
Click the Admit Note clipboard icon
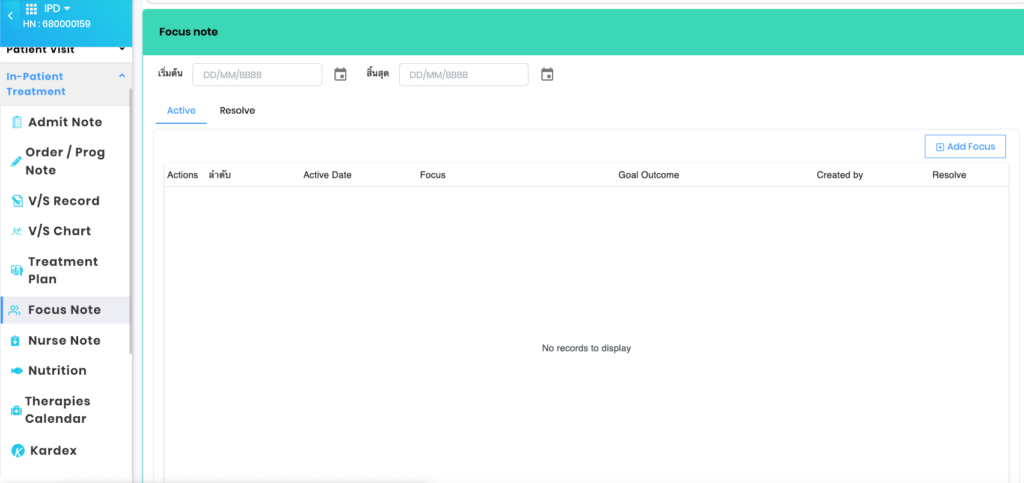16,122
